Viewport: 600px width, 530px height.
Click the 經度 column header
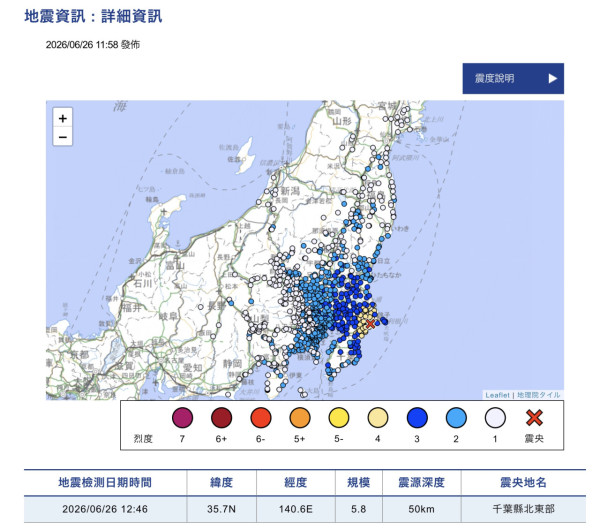(296, 483)
